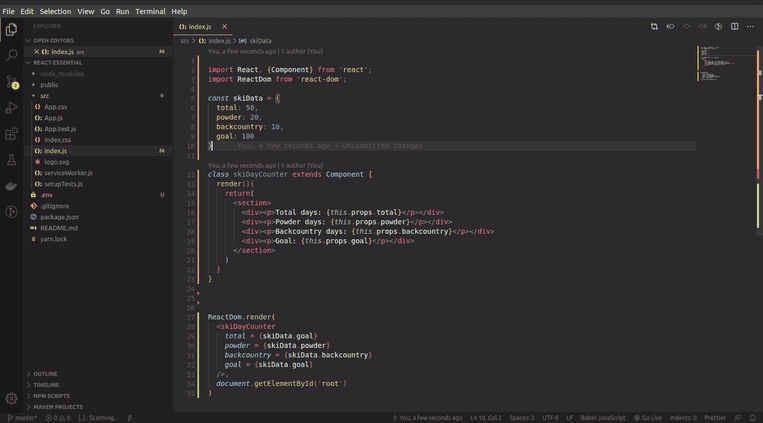The height and width of the screenshot is (423, 763).
Task: Open the View menu
Action: tap(86, 11)
